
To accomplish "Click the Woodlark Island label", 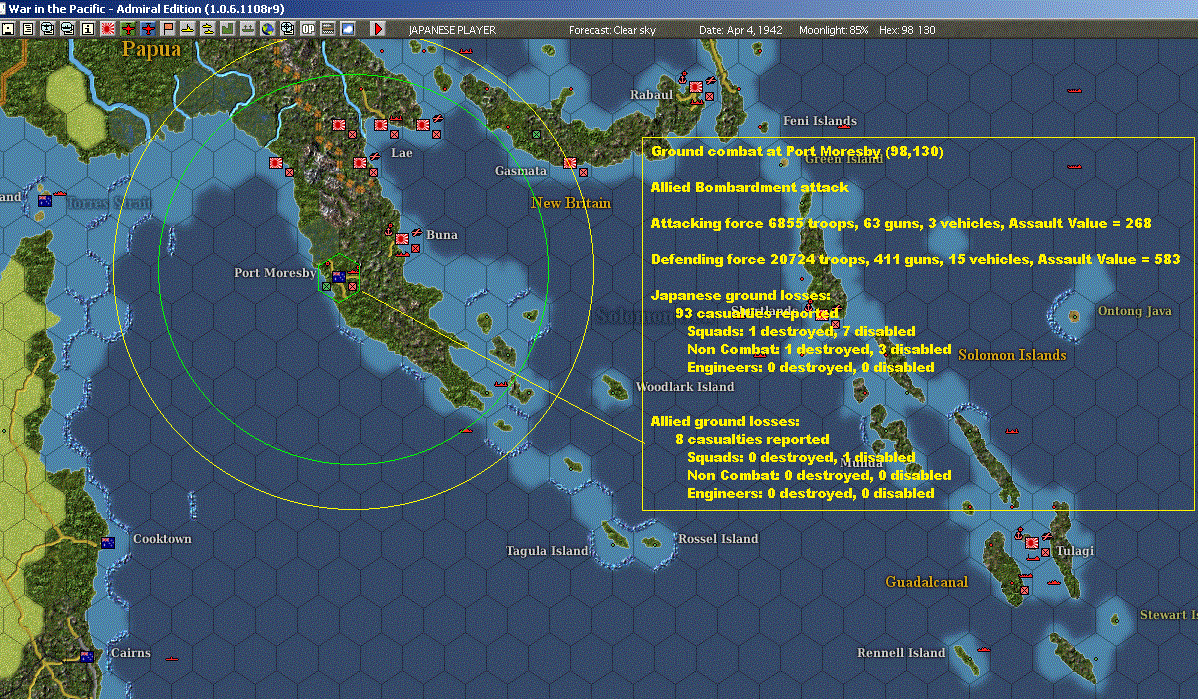I will tap(685, 387).
